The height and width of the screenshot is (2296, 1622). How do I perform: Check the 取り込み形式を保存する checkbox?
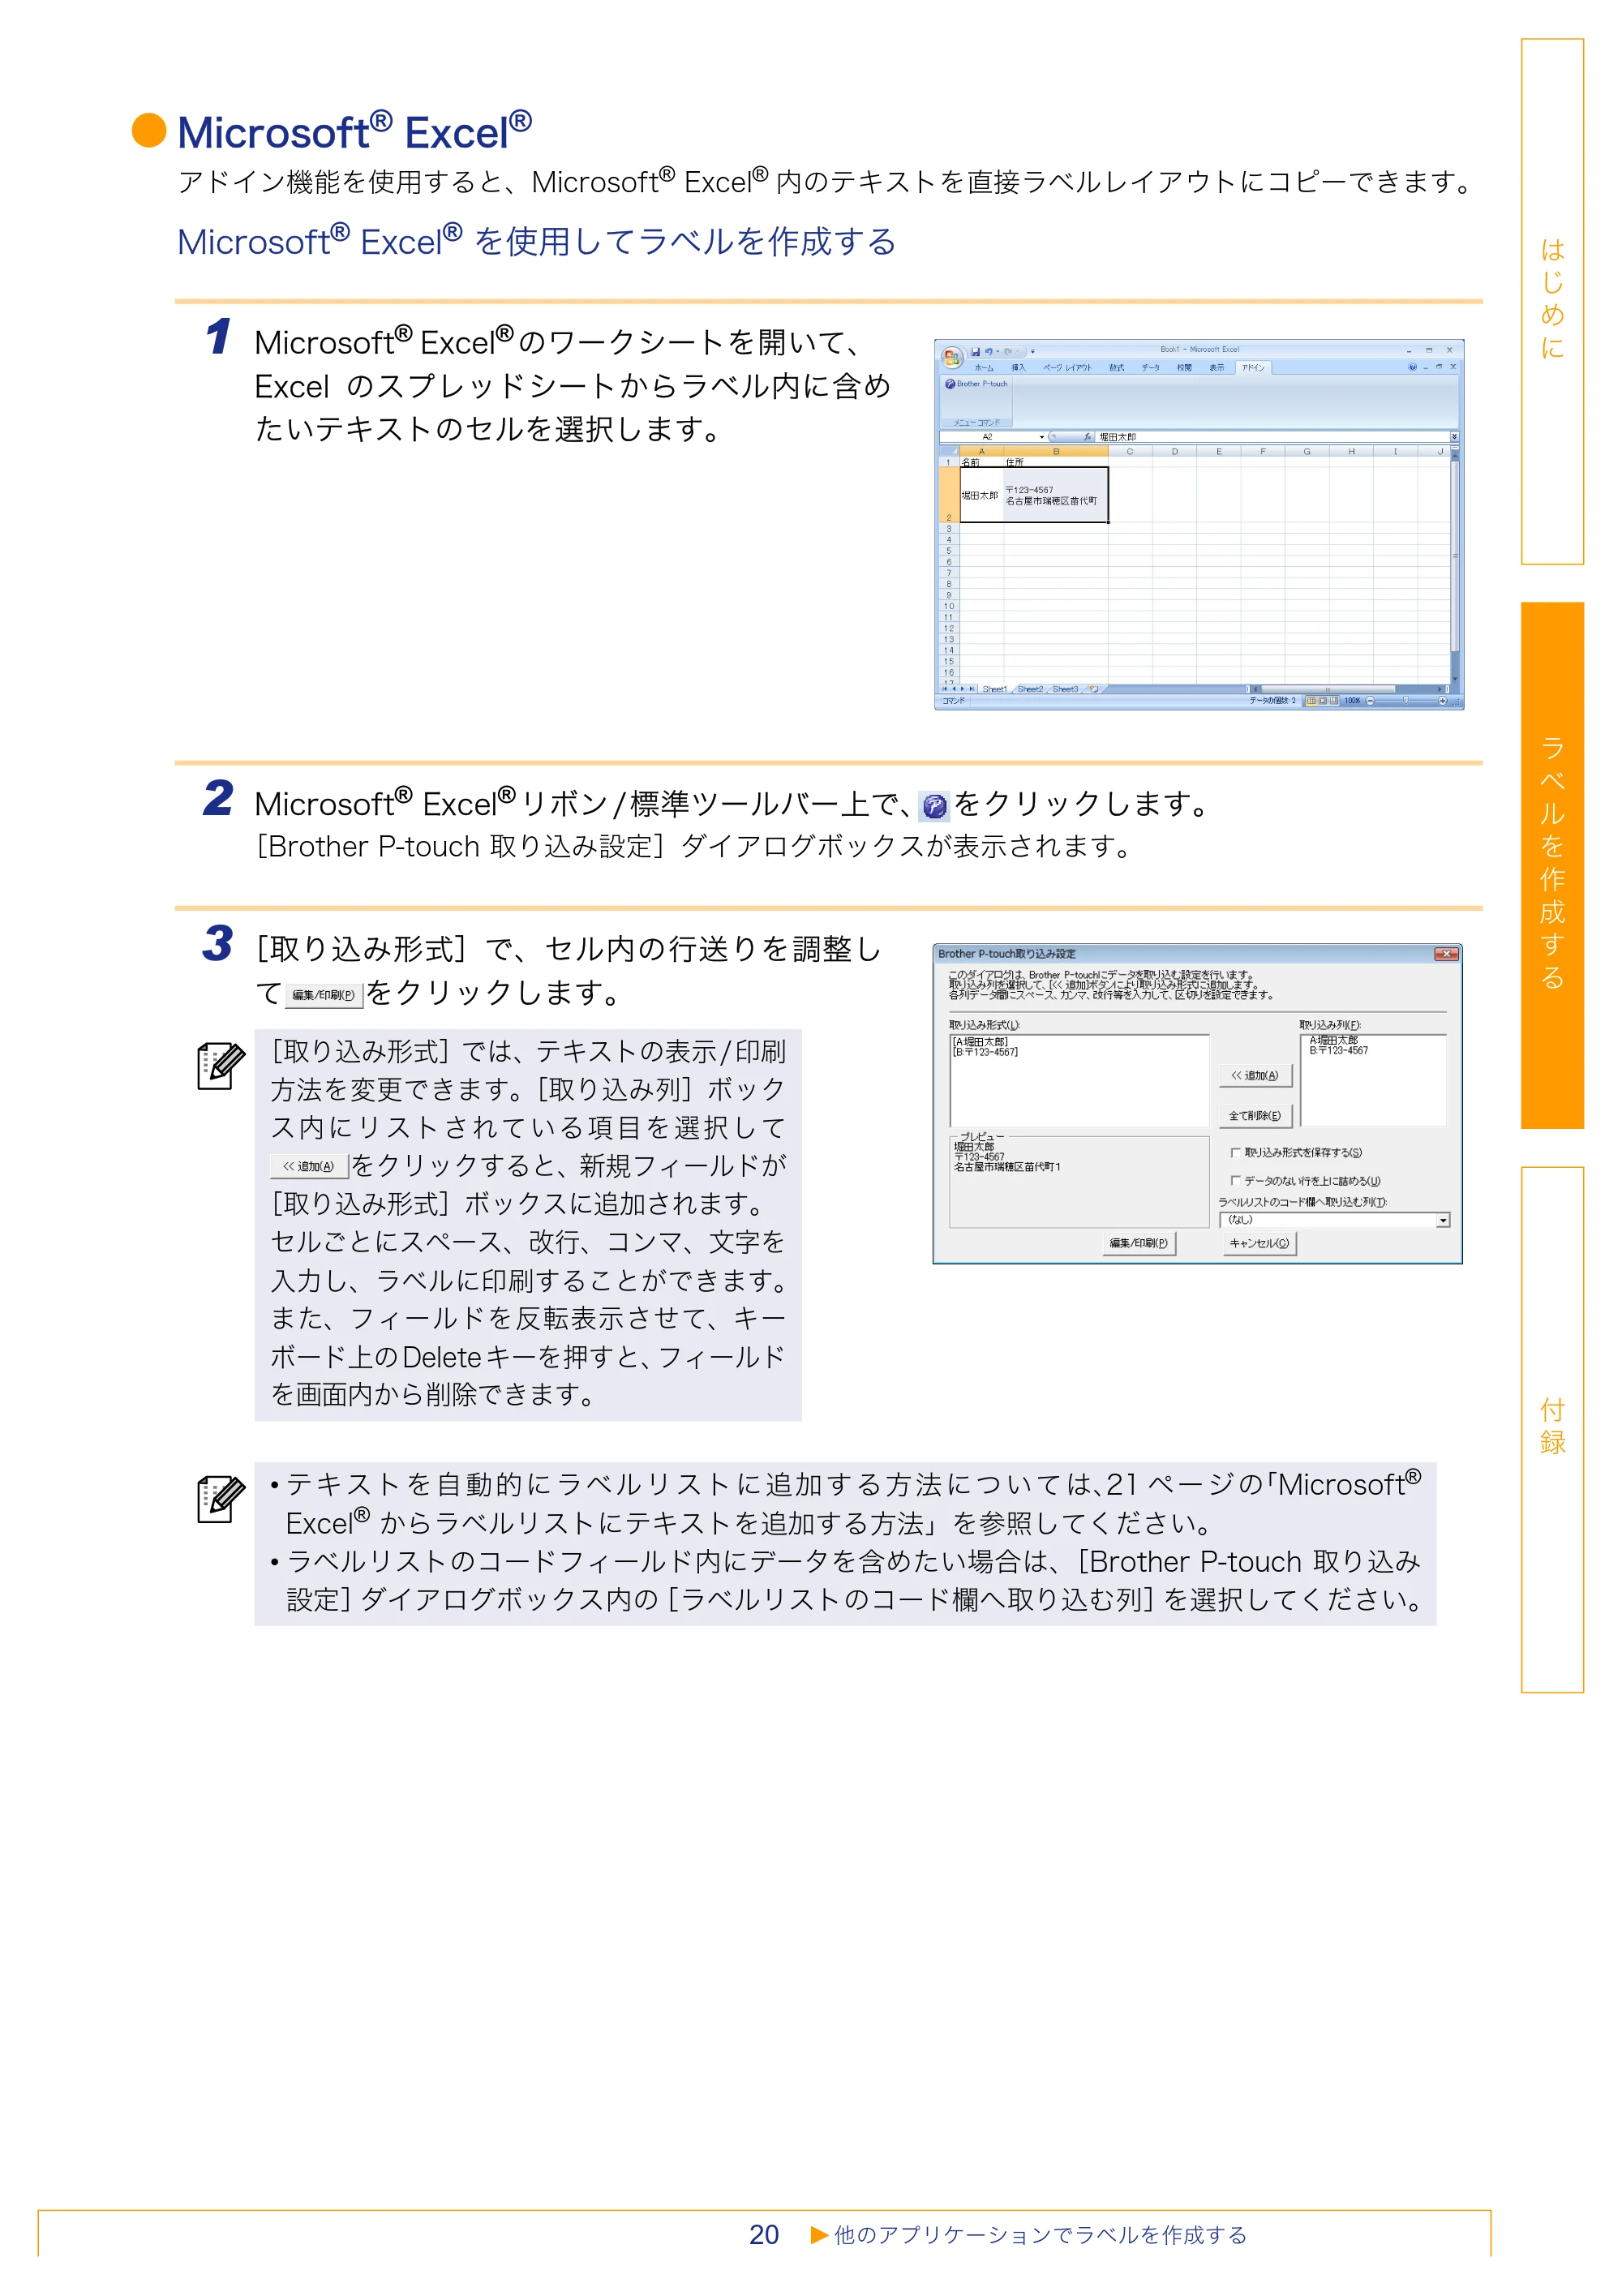click(x=1236, y=1153)
